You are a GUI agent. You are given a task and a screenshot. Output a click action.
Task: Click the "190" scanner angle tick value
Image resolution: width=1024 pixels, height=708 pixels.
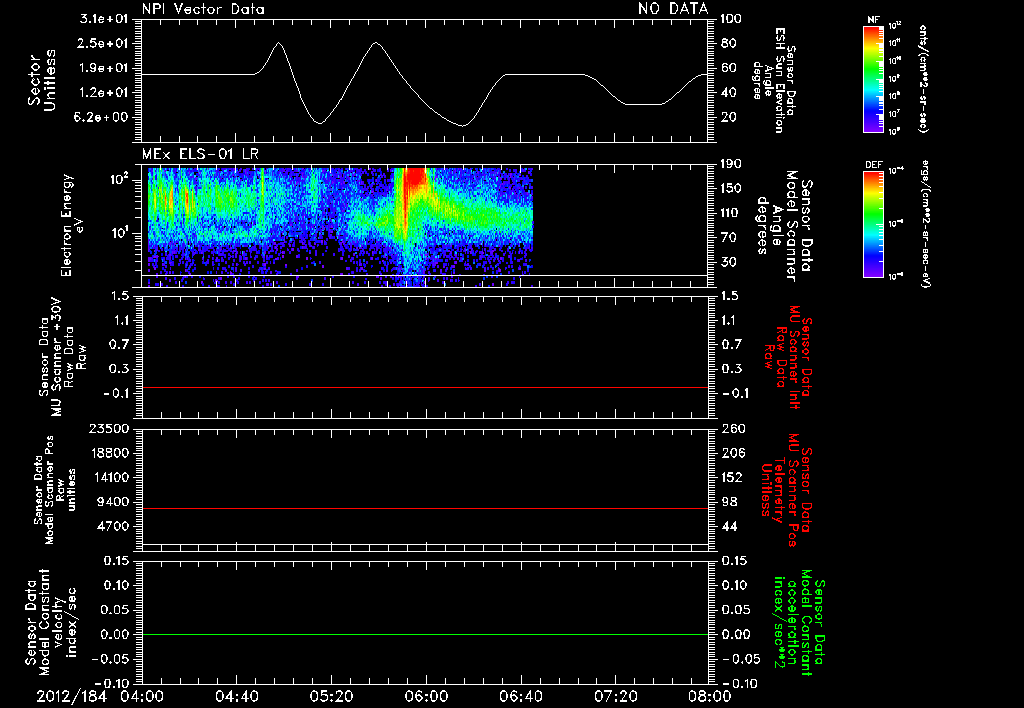[x=731, y=164]
